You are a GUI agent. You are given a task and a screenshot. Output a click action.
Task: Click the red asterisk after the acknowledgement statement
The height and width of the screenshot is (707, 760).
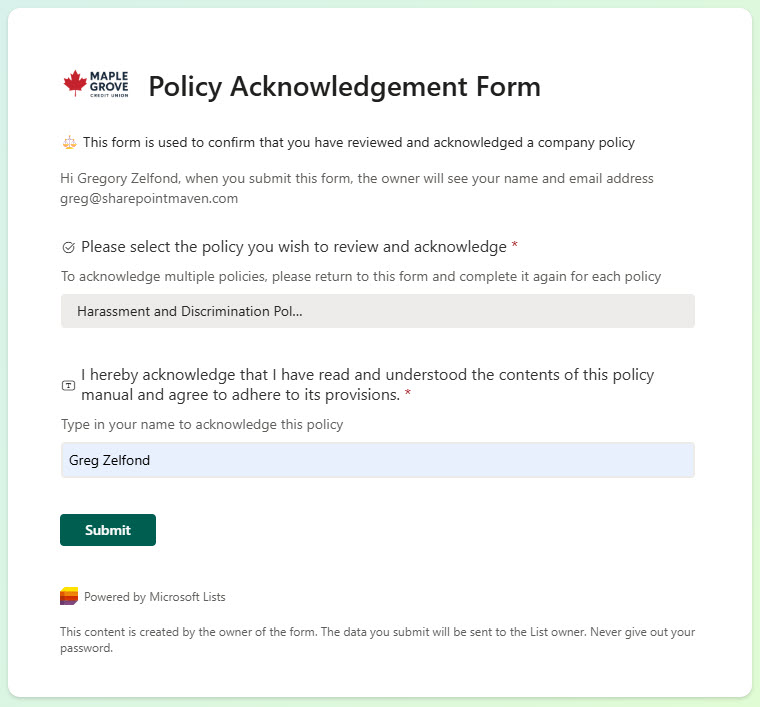pos(408,395)
